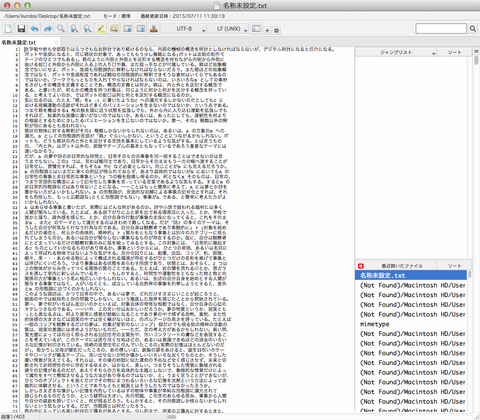Expand the ジャンプリスト dropdown header
The width and height of the screenshot is (480, 420).
pos(396,52)
